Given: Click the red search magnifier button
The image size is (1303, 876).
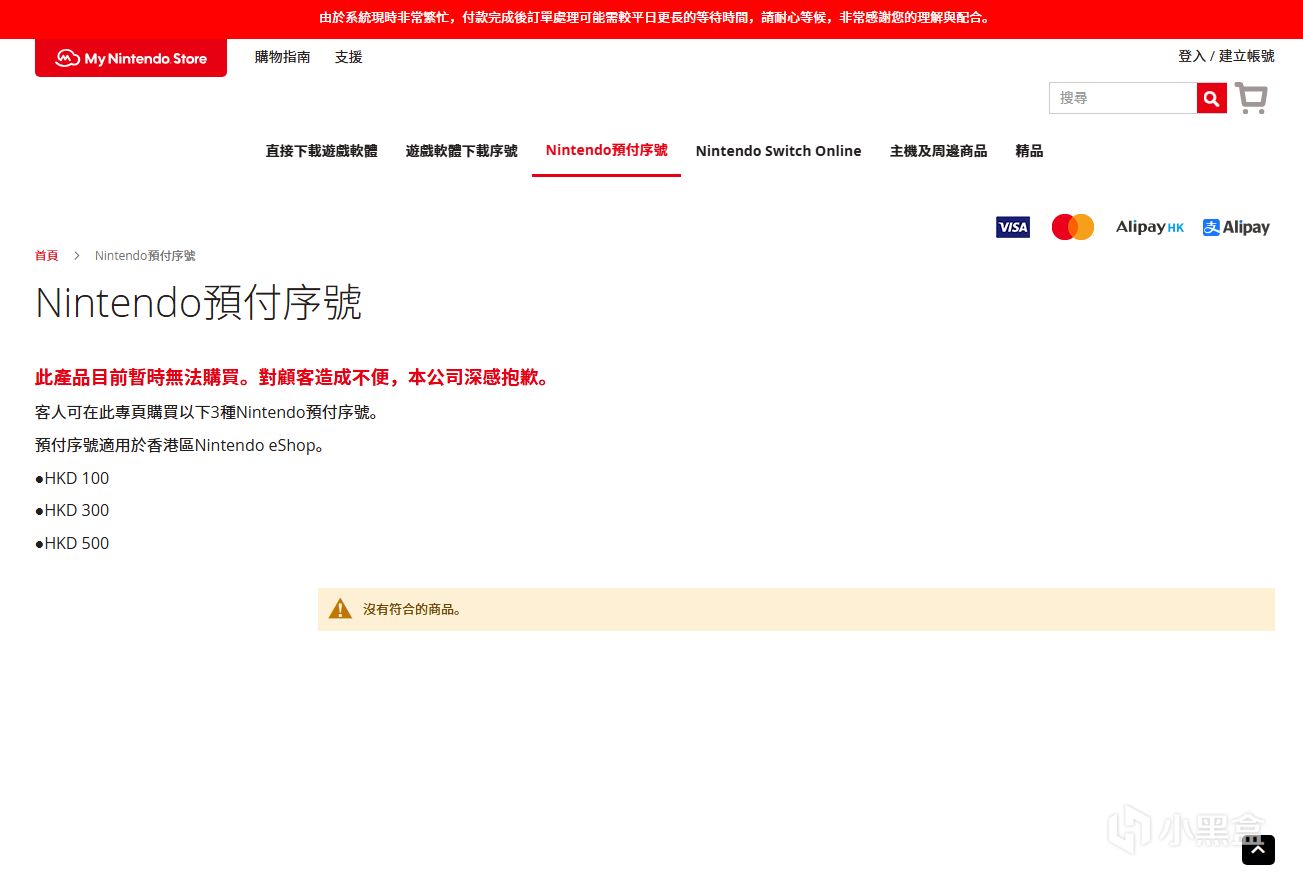Looking at the screenshot, I should 1211,98.
